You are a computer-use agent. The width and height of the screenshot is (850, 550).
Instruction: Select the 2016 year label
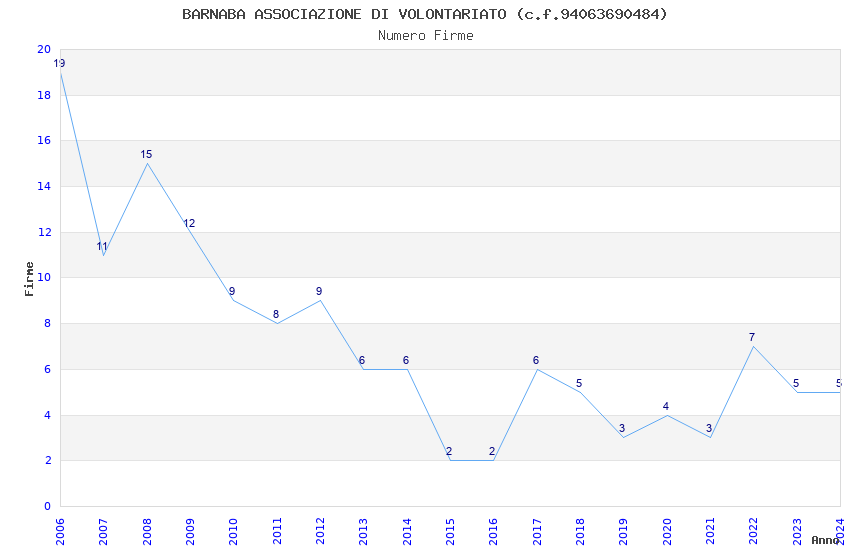click(493, 531)
